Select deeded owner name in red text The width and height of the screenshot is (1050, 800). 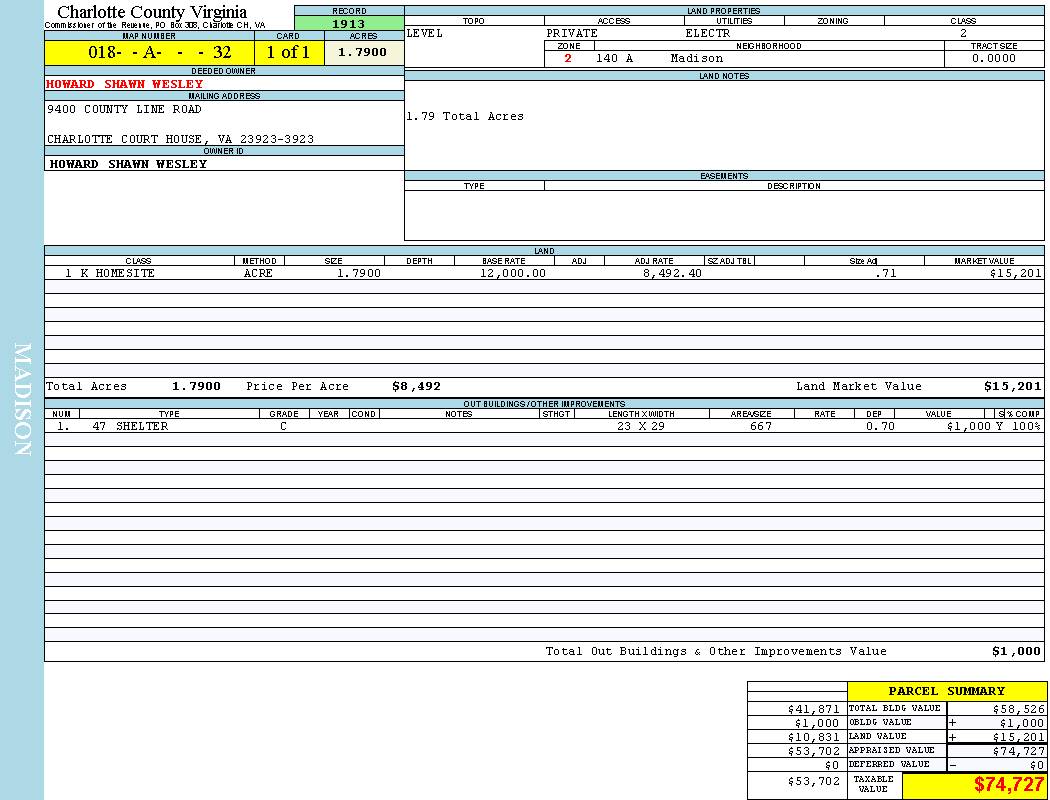125,84
